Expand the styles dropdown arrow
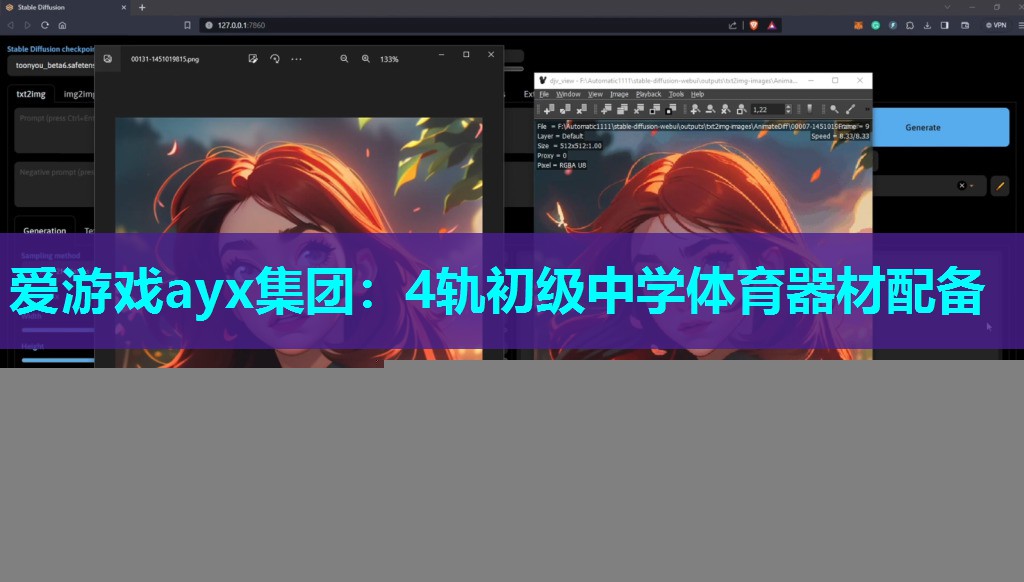 pyautogui.click(x=972, y=186)
